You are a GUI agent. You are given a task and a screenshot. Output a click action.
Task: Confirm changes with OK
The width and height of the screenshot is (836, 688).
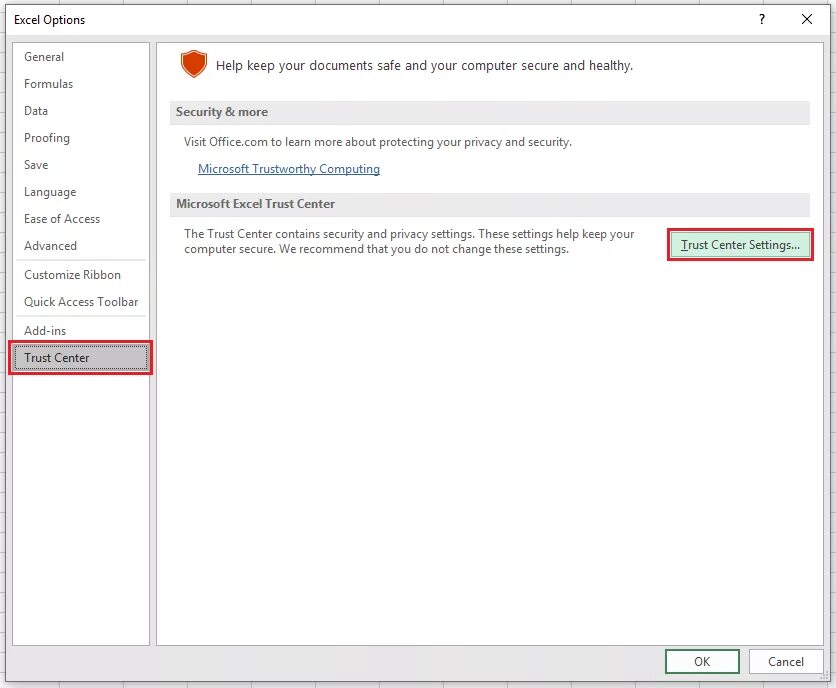point(702,661)
